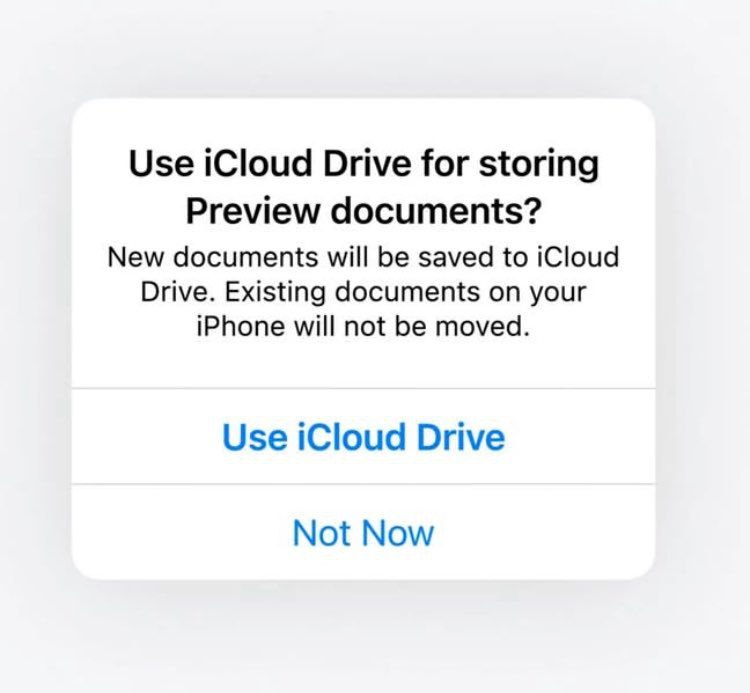Image resolution: width=750 pixels, height=693 pixels.
Task: Select the "Preview documents?" line in the title
Action: coord(364,211)
